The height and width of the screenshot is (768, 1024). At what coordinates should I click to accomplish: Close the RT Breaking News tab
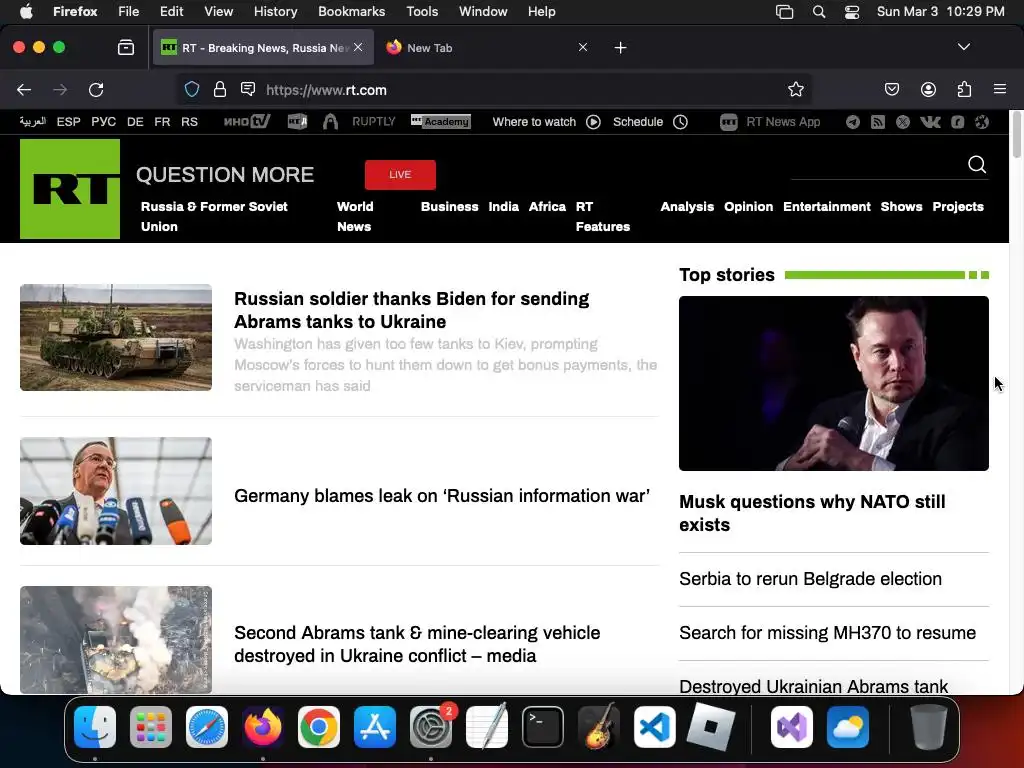point(358,47)
